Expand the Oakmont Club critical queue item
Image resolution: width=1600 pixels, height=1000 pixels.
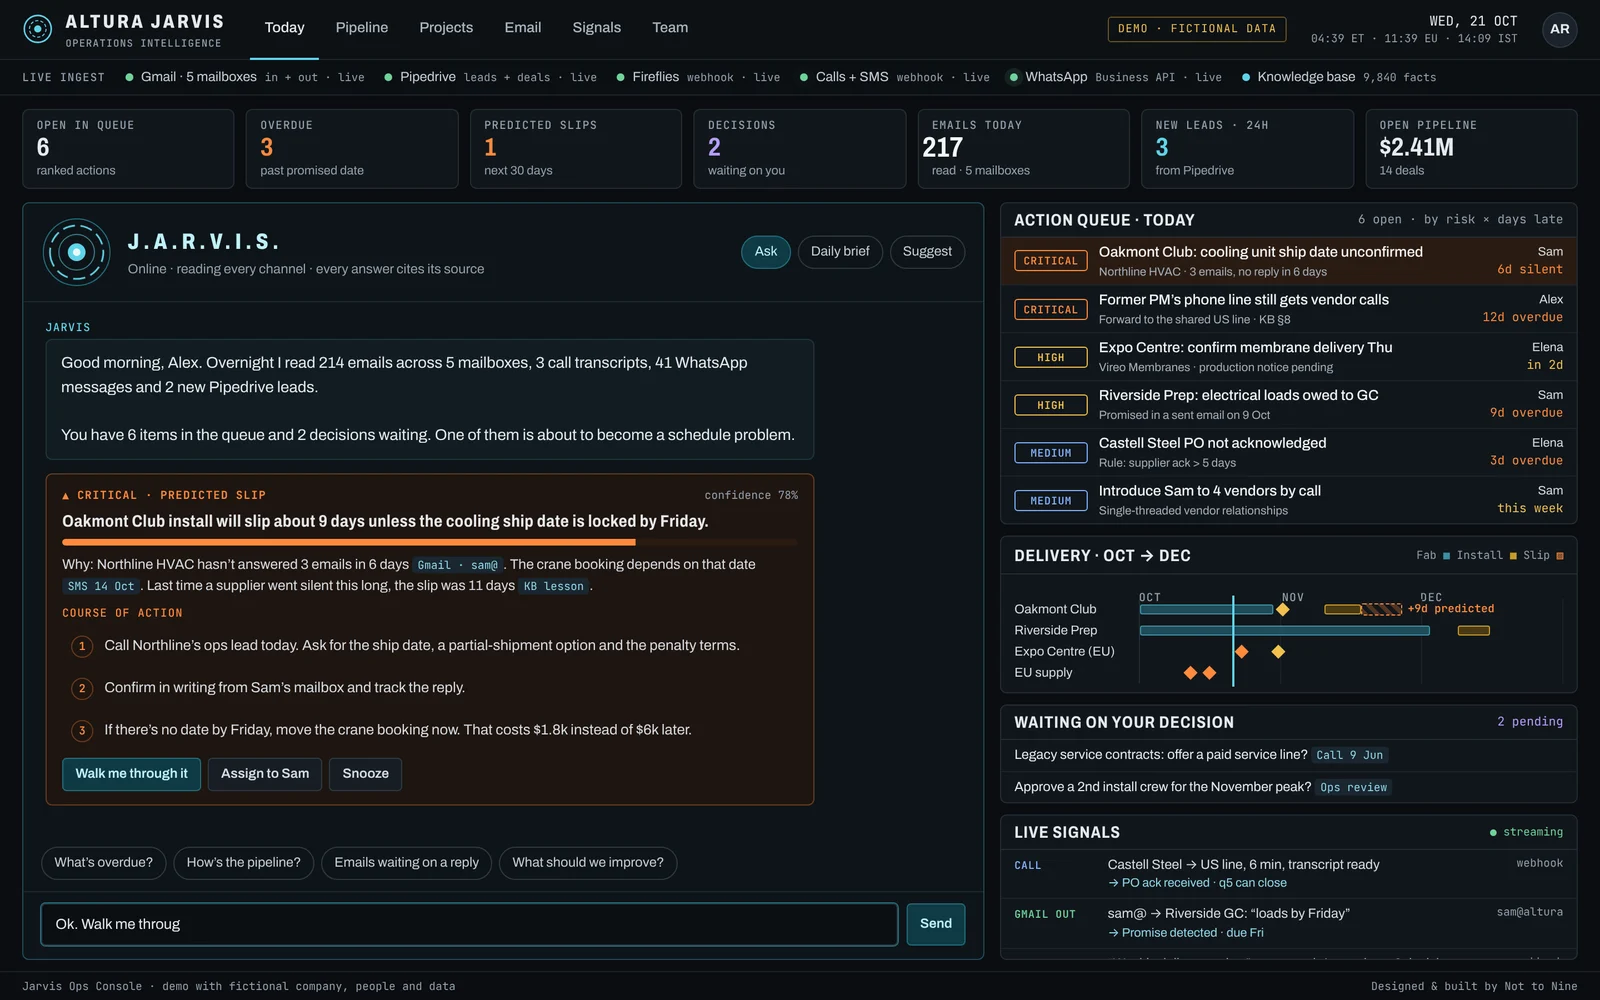coord(1289,261)
